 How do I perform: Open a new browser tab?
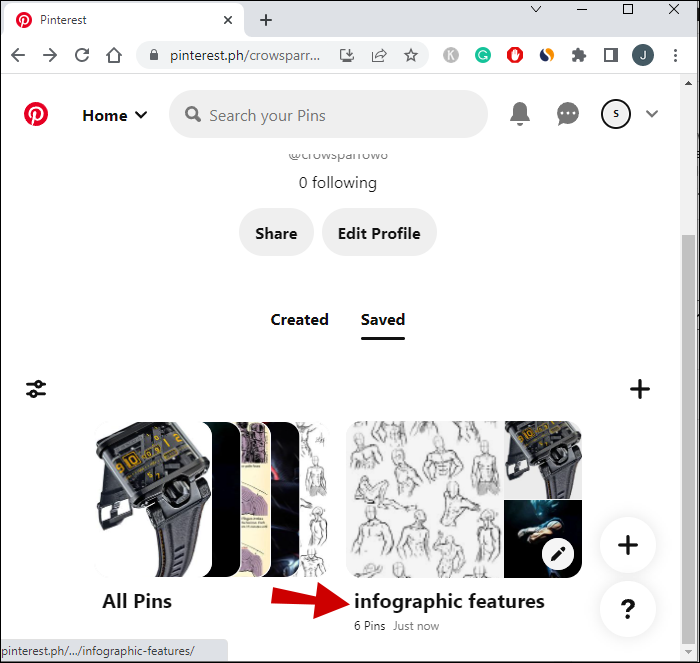pos(266,20)
